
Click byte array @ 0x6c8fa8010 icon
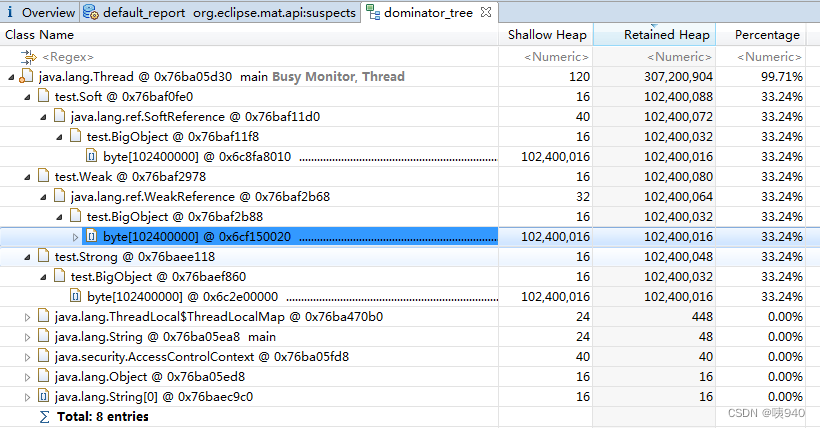click(x=92, y=156)
